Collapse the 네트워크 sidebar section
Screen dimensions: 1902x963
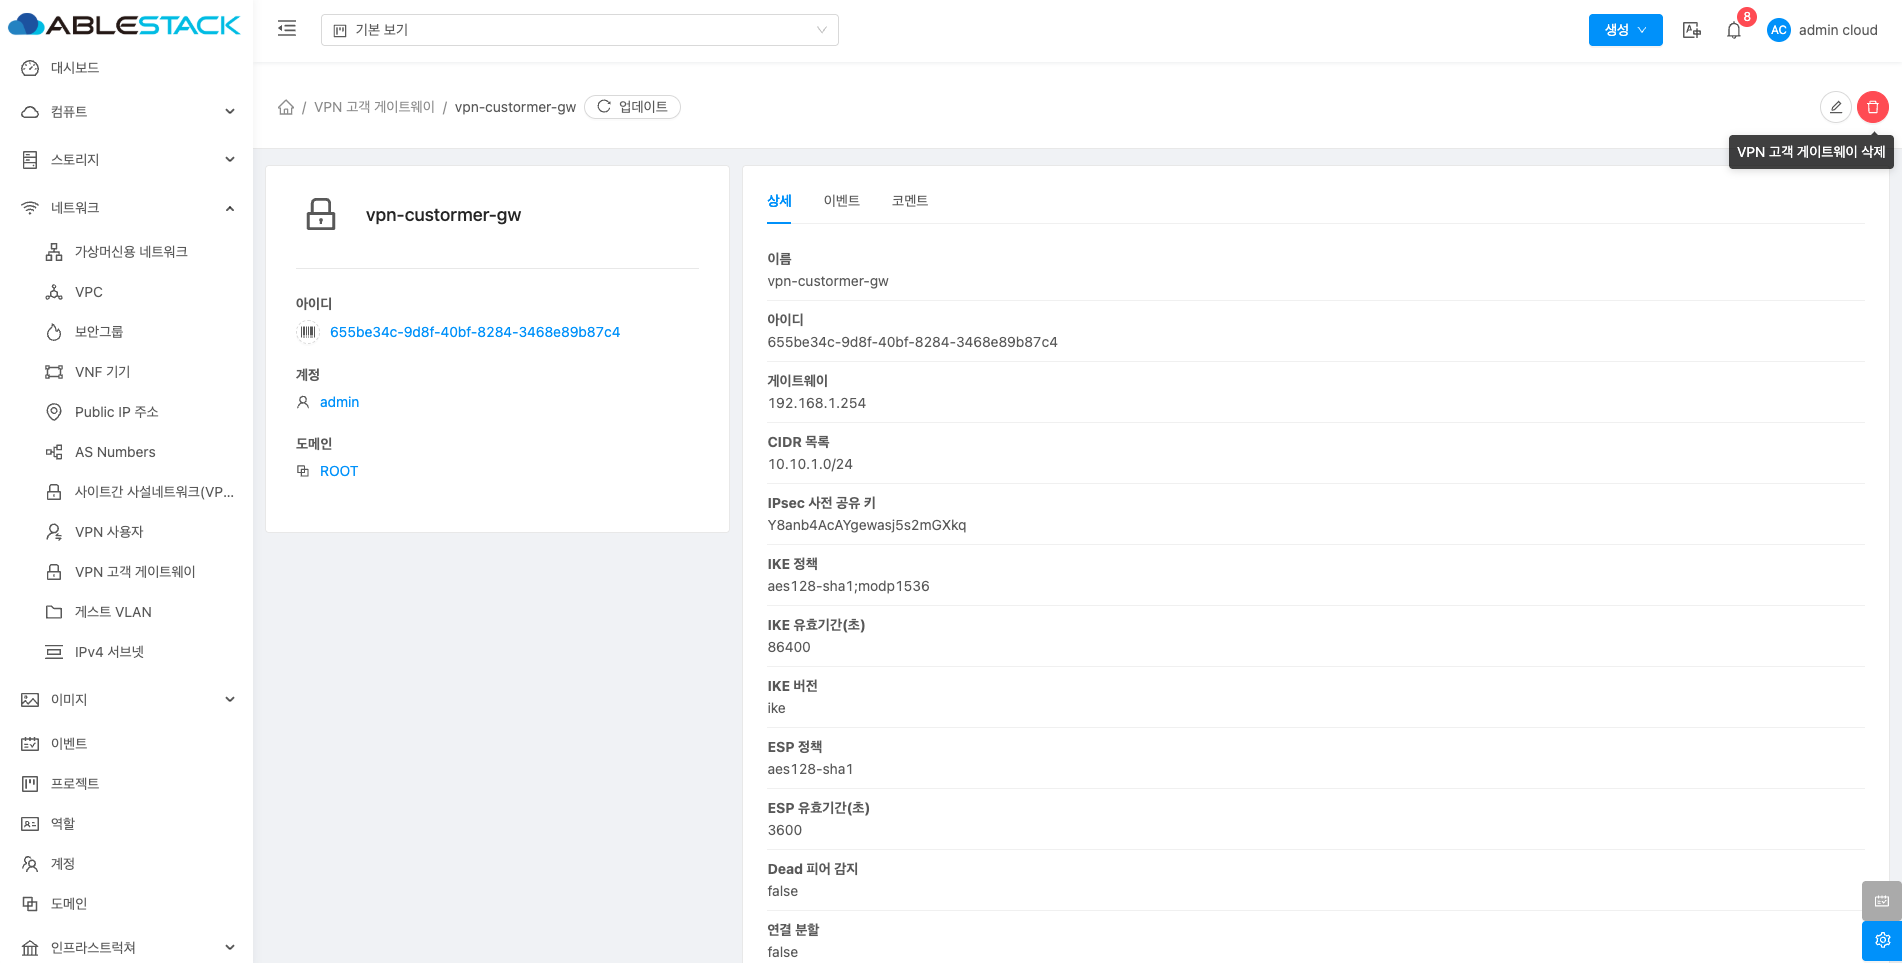pyautogui.click(x=127, y=208)
